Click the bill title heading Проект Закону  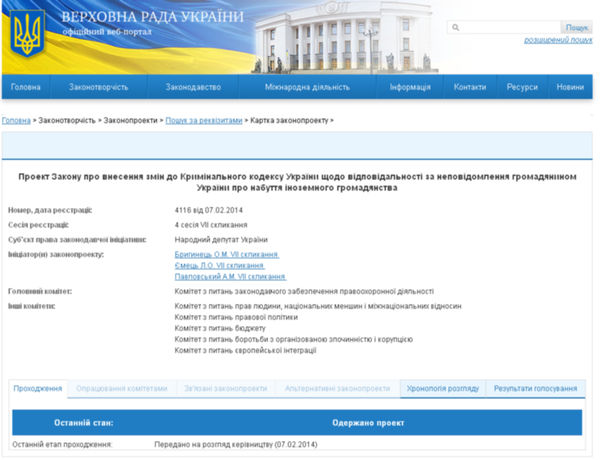tap(297, 182)
